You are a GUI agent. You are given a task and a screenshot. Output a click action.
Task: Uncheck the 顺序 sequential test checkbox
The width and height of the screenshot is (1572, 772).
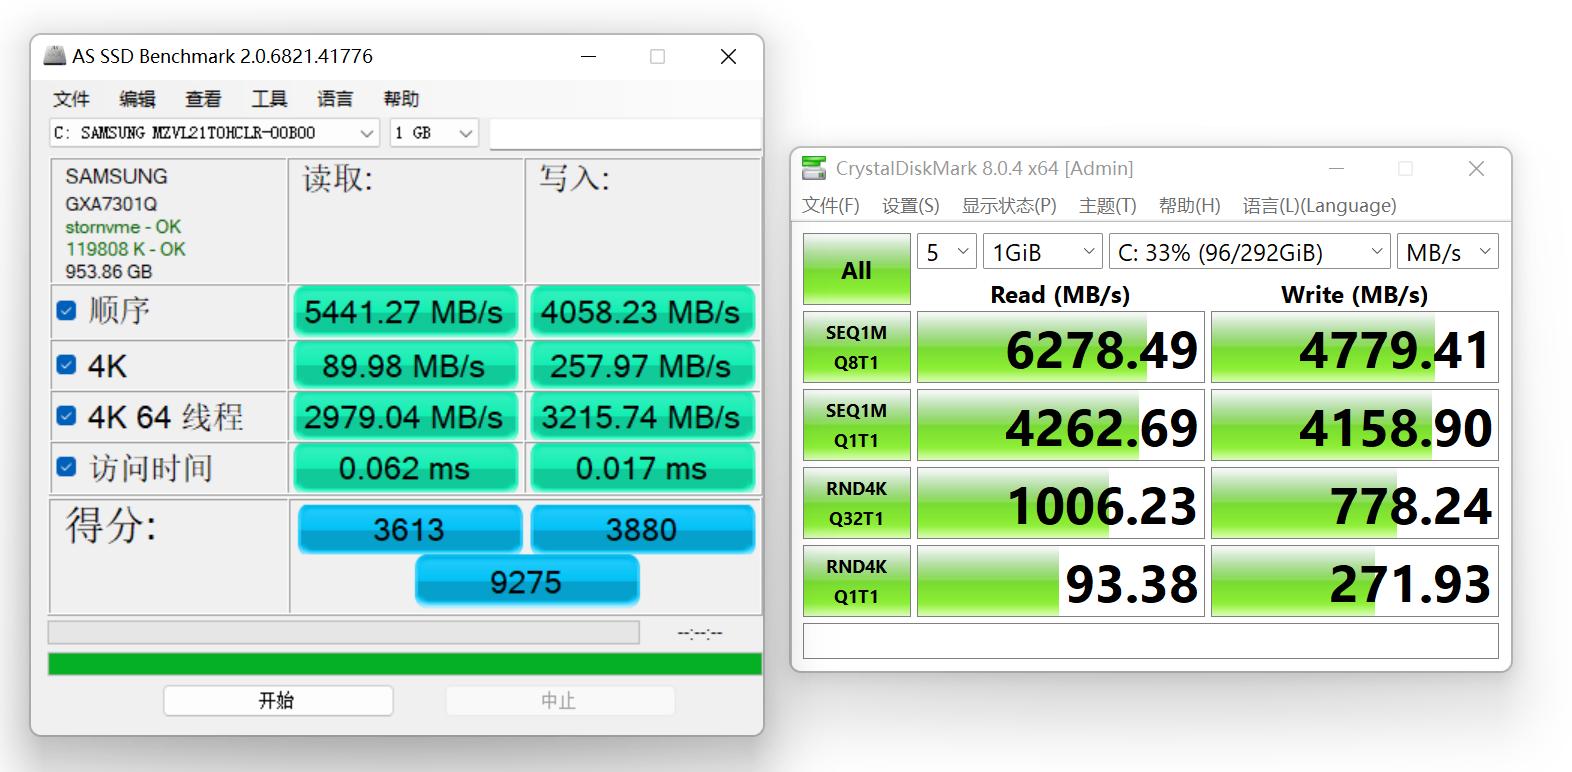coord(67,311)
